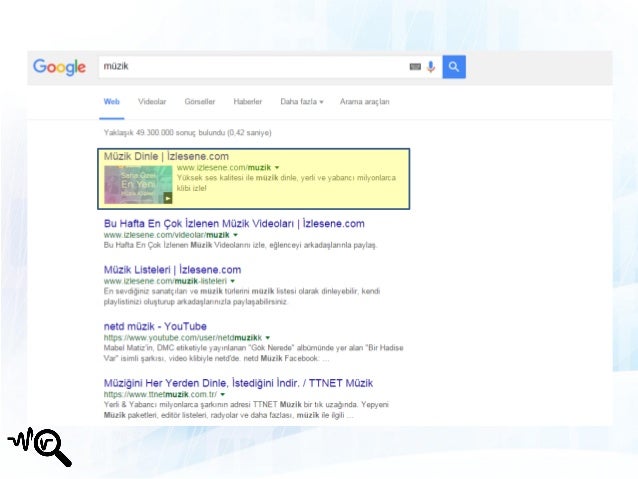Open Müzik Dinle | İzlesene.com result
The image size is (638, 479).
tap(166, 156)
